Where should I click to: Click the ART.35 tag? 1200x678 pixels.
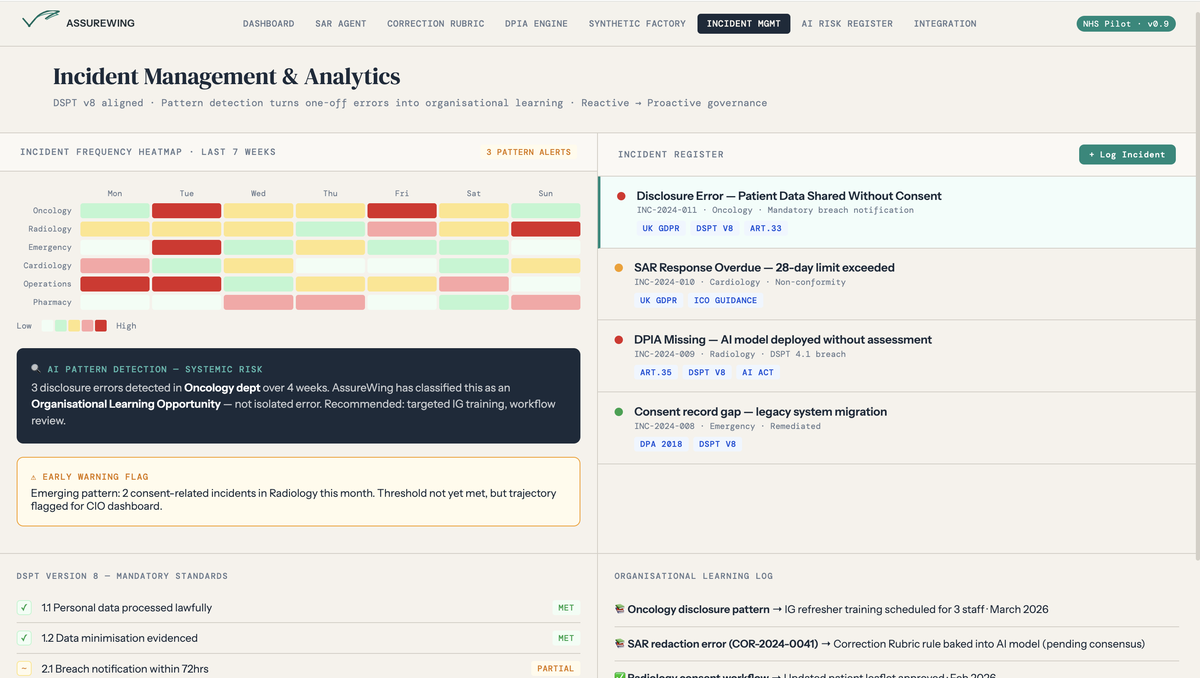656,372
